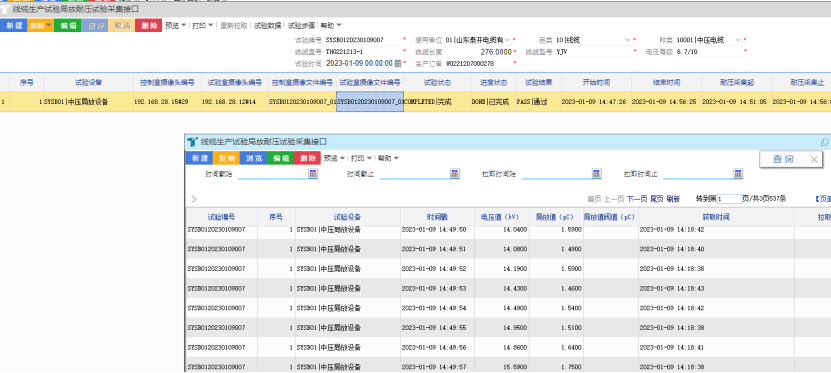Open calendar picker for 拉取时间起 field
Image resolution: width=831 pixels, height=373 pixels.
[x=596, y=174]
